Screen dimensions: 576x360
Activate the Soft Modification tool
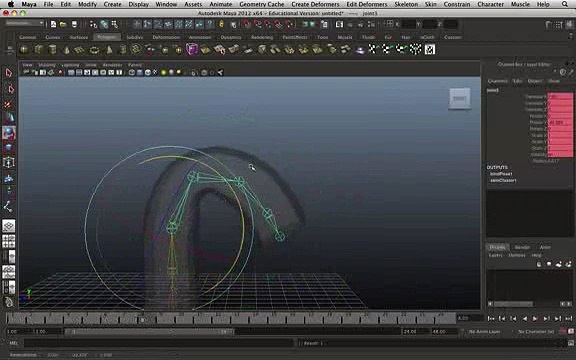(x=9, y=178)
